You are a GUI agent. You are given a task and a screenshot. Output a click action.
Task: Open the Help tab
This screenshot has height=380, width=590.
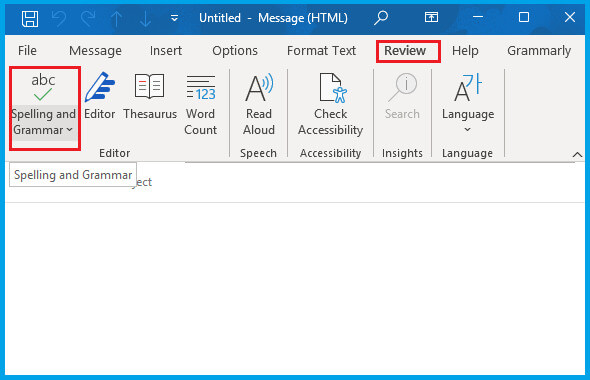pos(465,50)
